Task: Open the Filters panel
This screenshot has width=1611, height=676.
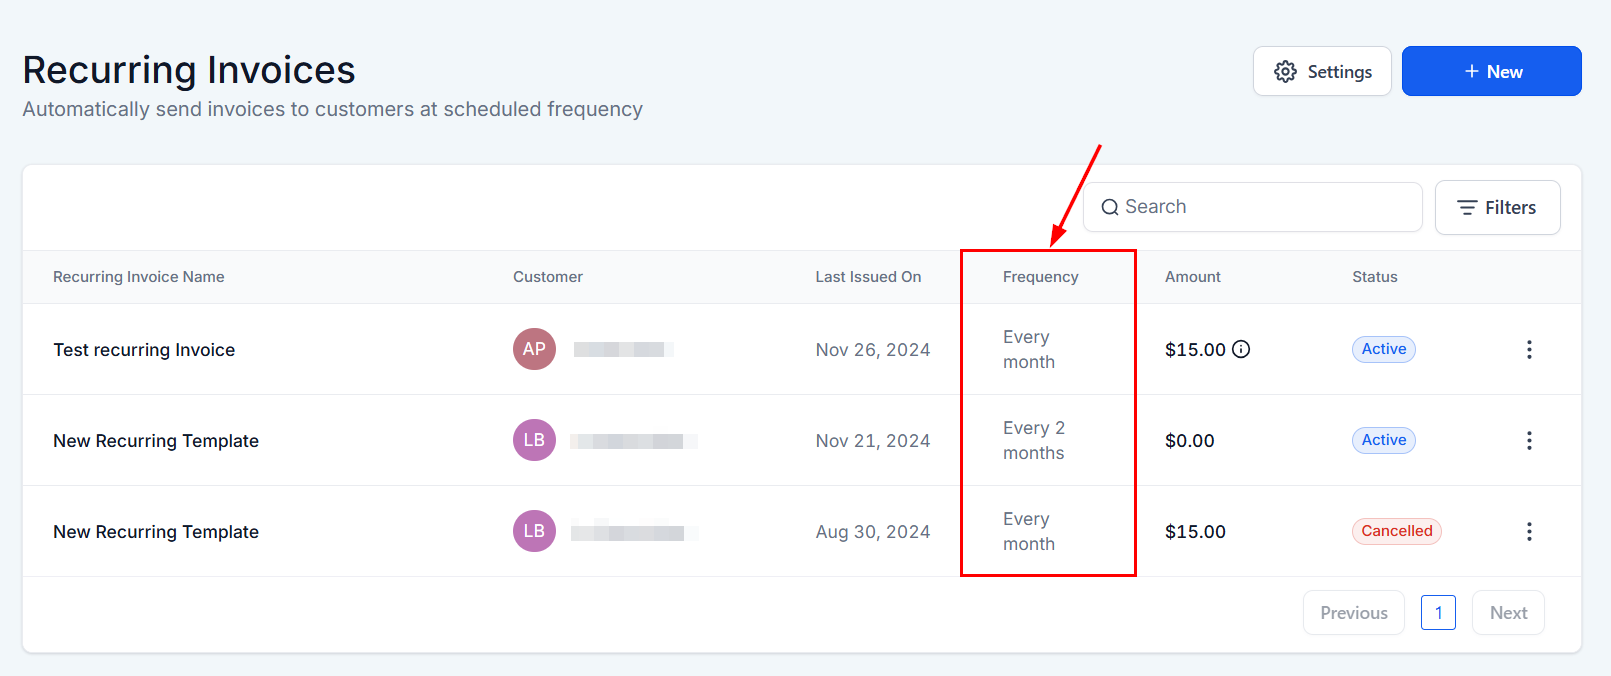Action: coord(1497,207)
